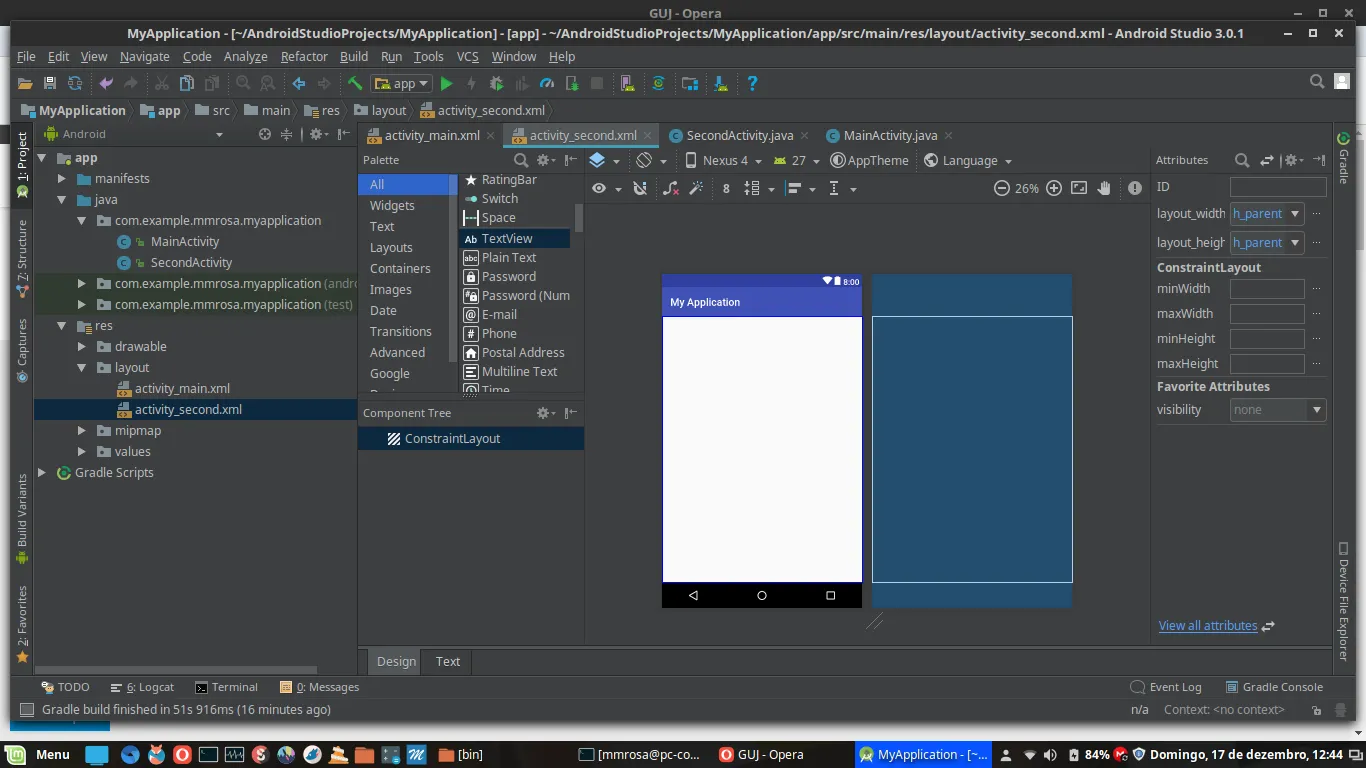
Task: Toggle the 1: Project side panel
Action: point(22,160)
